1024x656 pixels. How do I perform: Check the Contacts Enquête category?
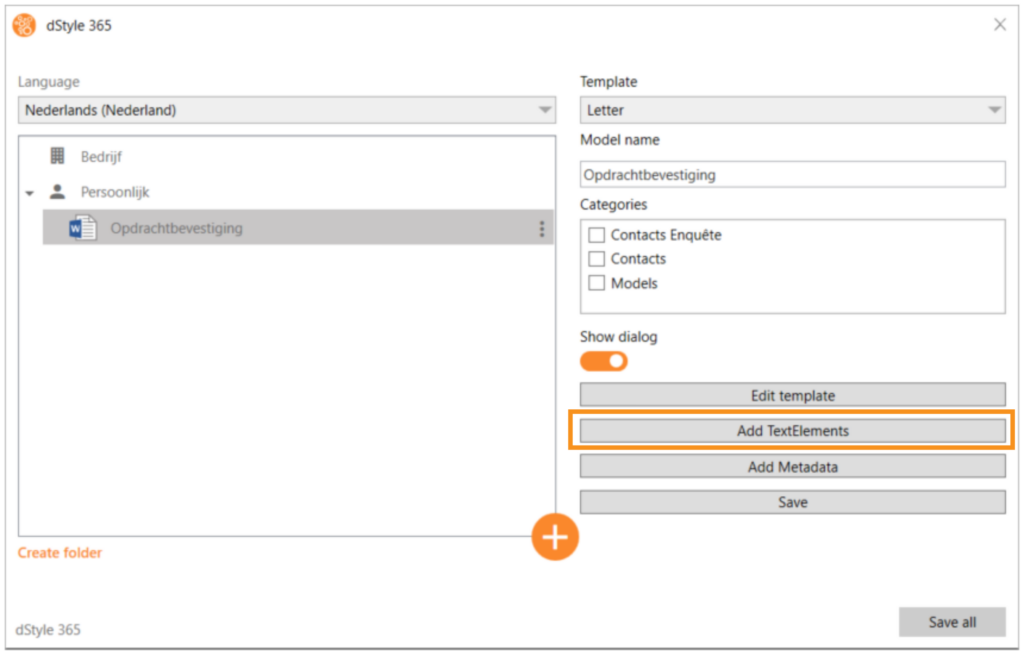596,235
